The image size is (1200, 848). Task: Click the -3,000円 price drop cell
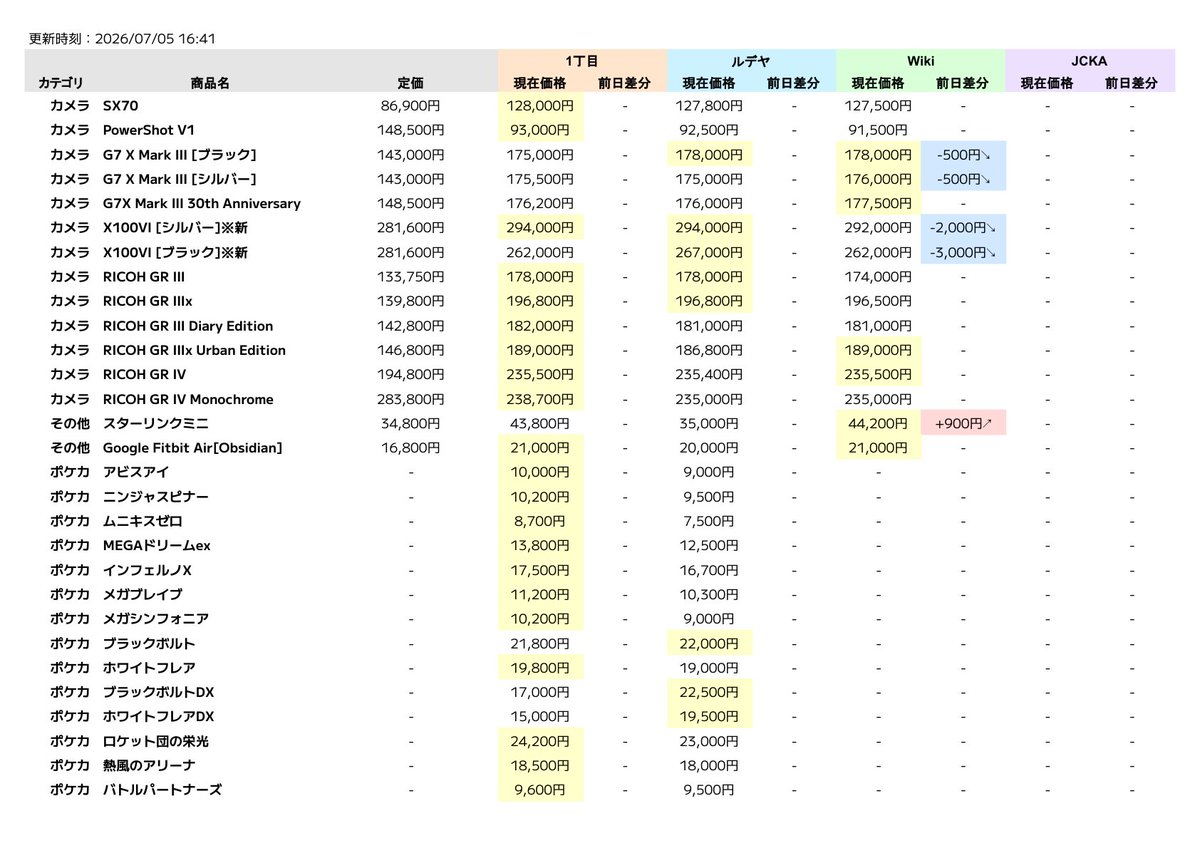964,252
